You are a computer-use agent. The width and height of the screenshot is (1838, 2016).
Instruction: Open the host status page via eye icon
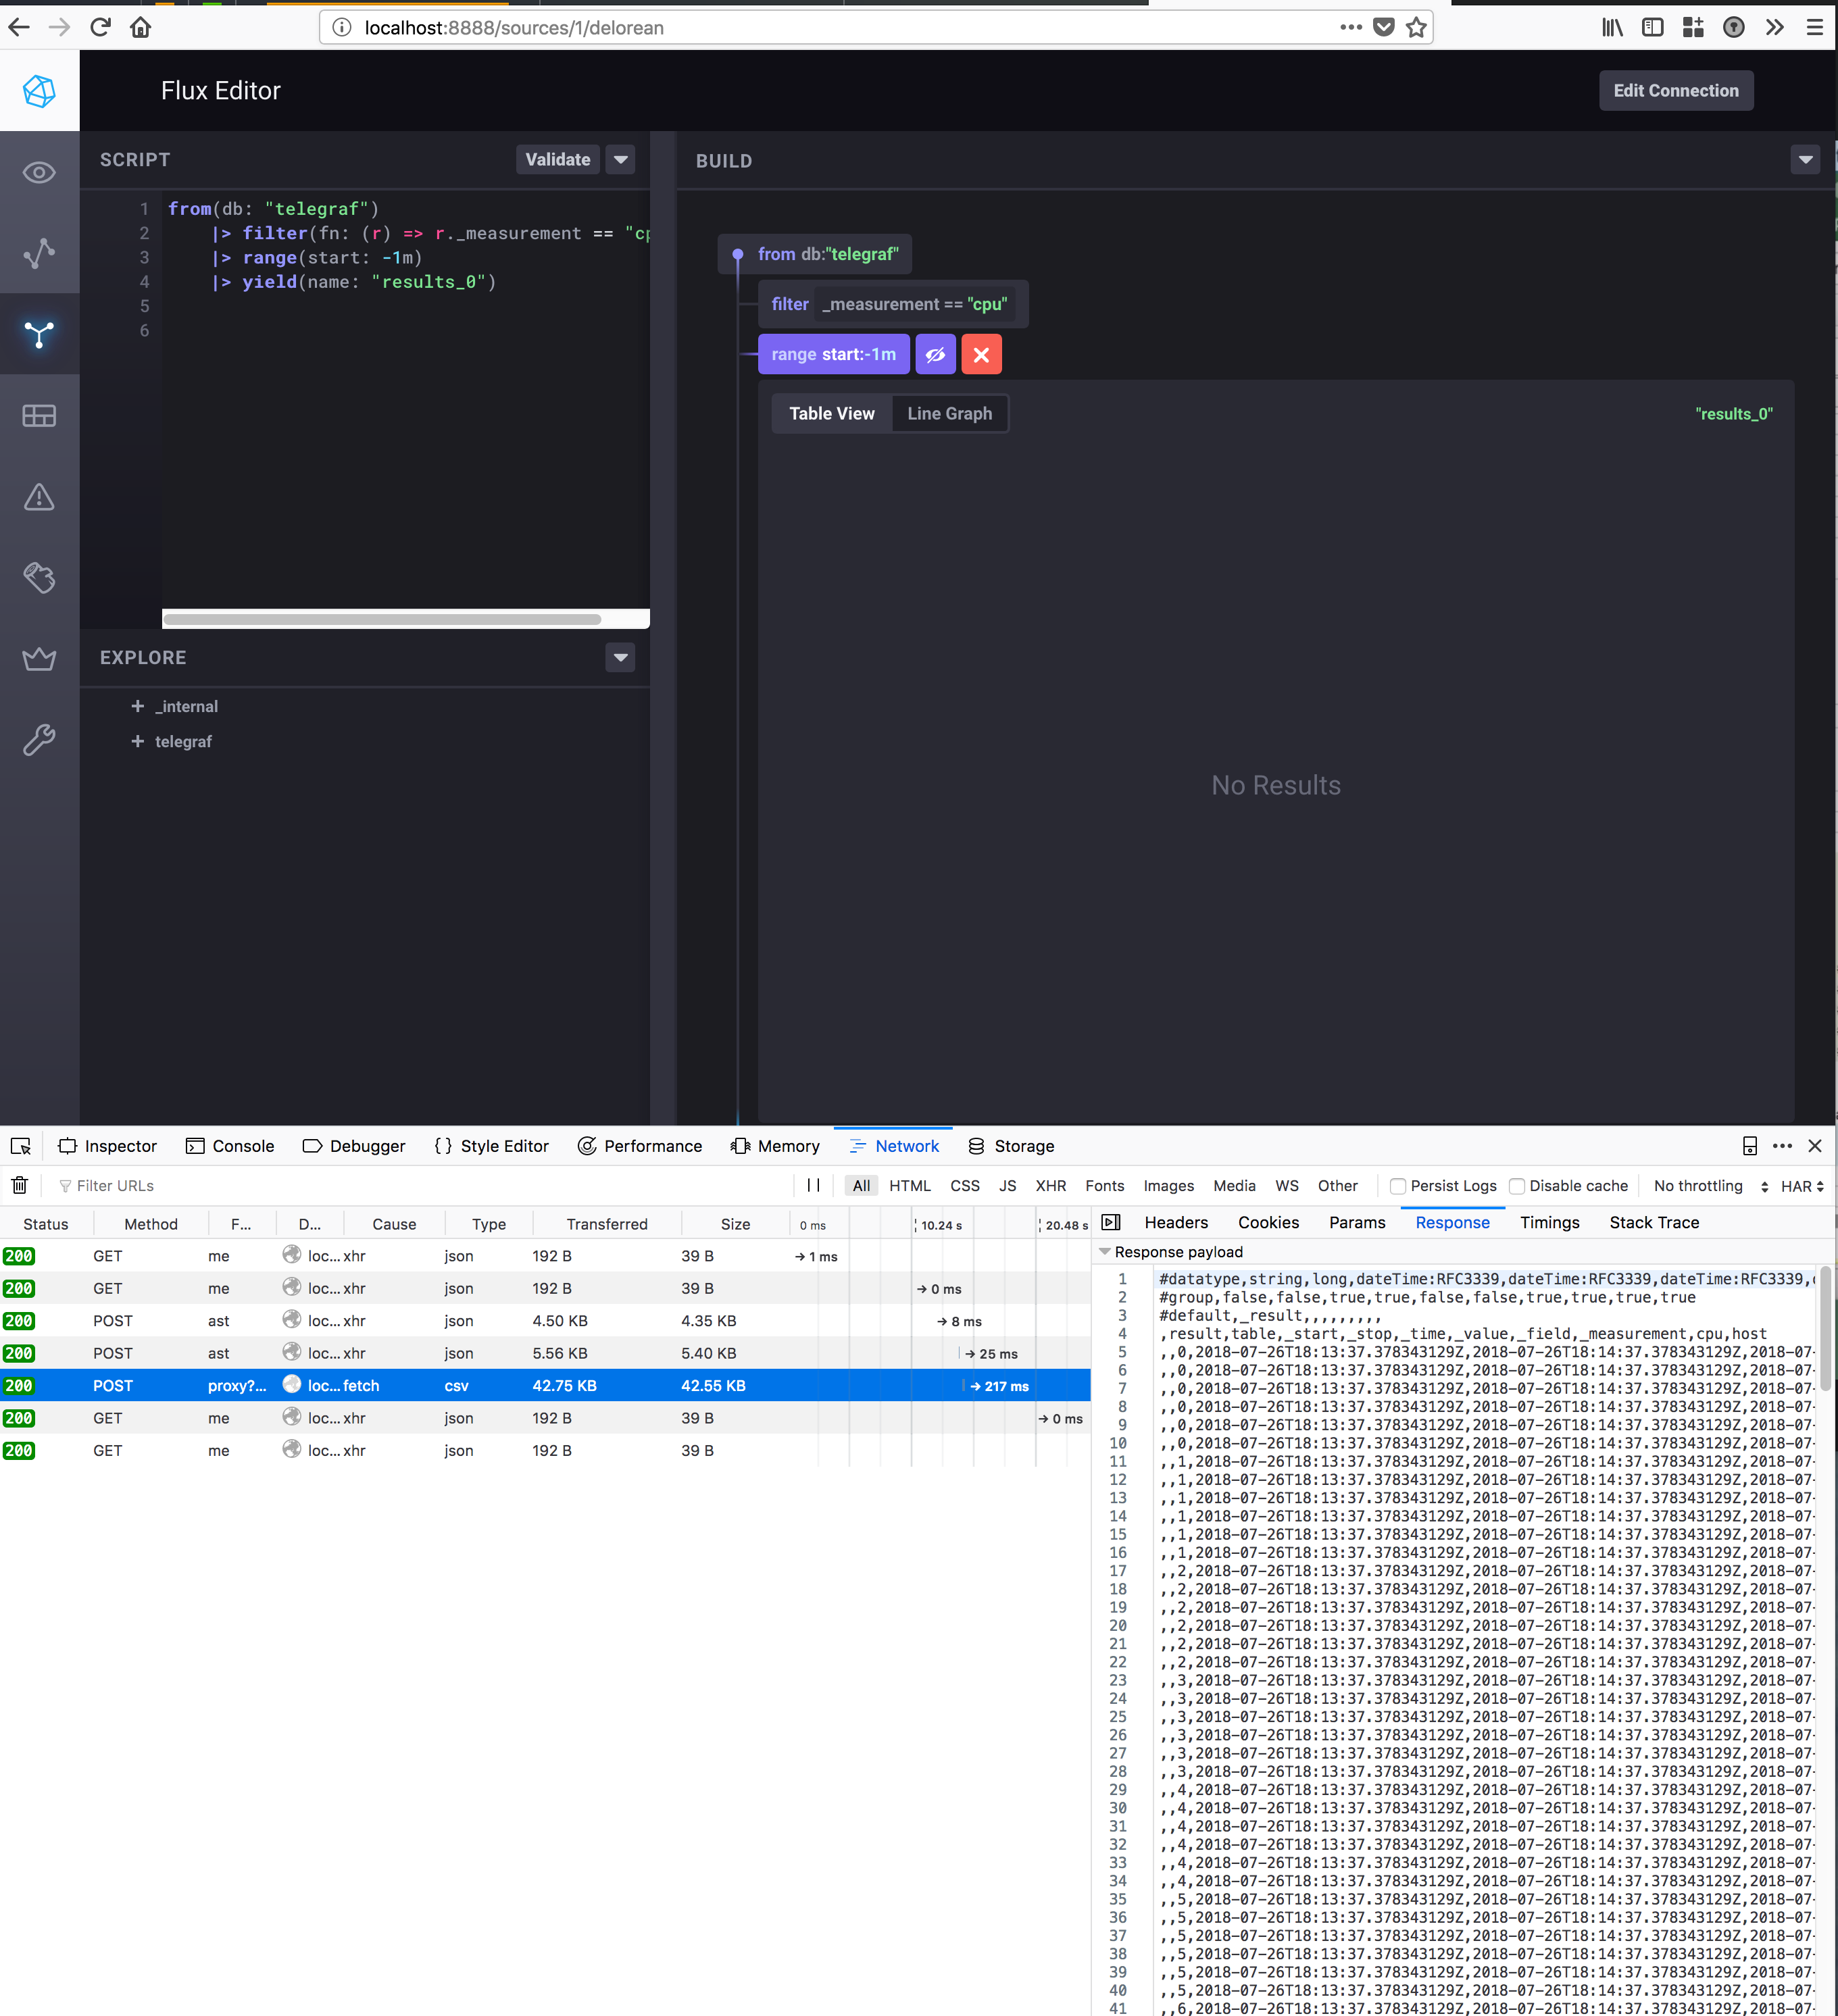(40, 172)
